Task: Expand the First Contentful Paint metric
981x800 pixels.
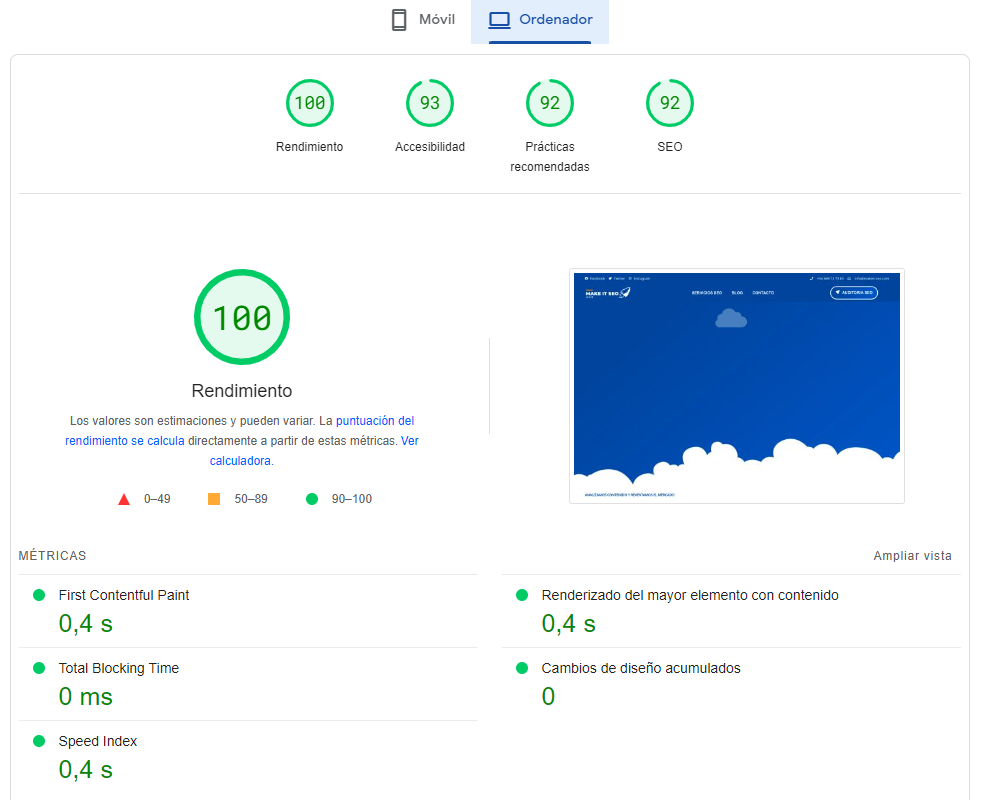Action: (x=124, y=595)
